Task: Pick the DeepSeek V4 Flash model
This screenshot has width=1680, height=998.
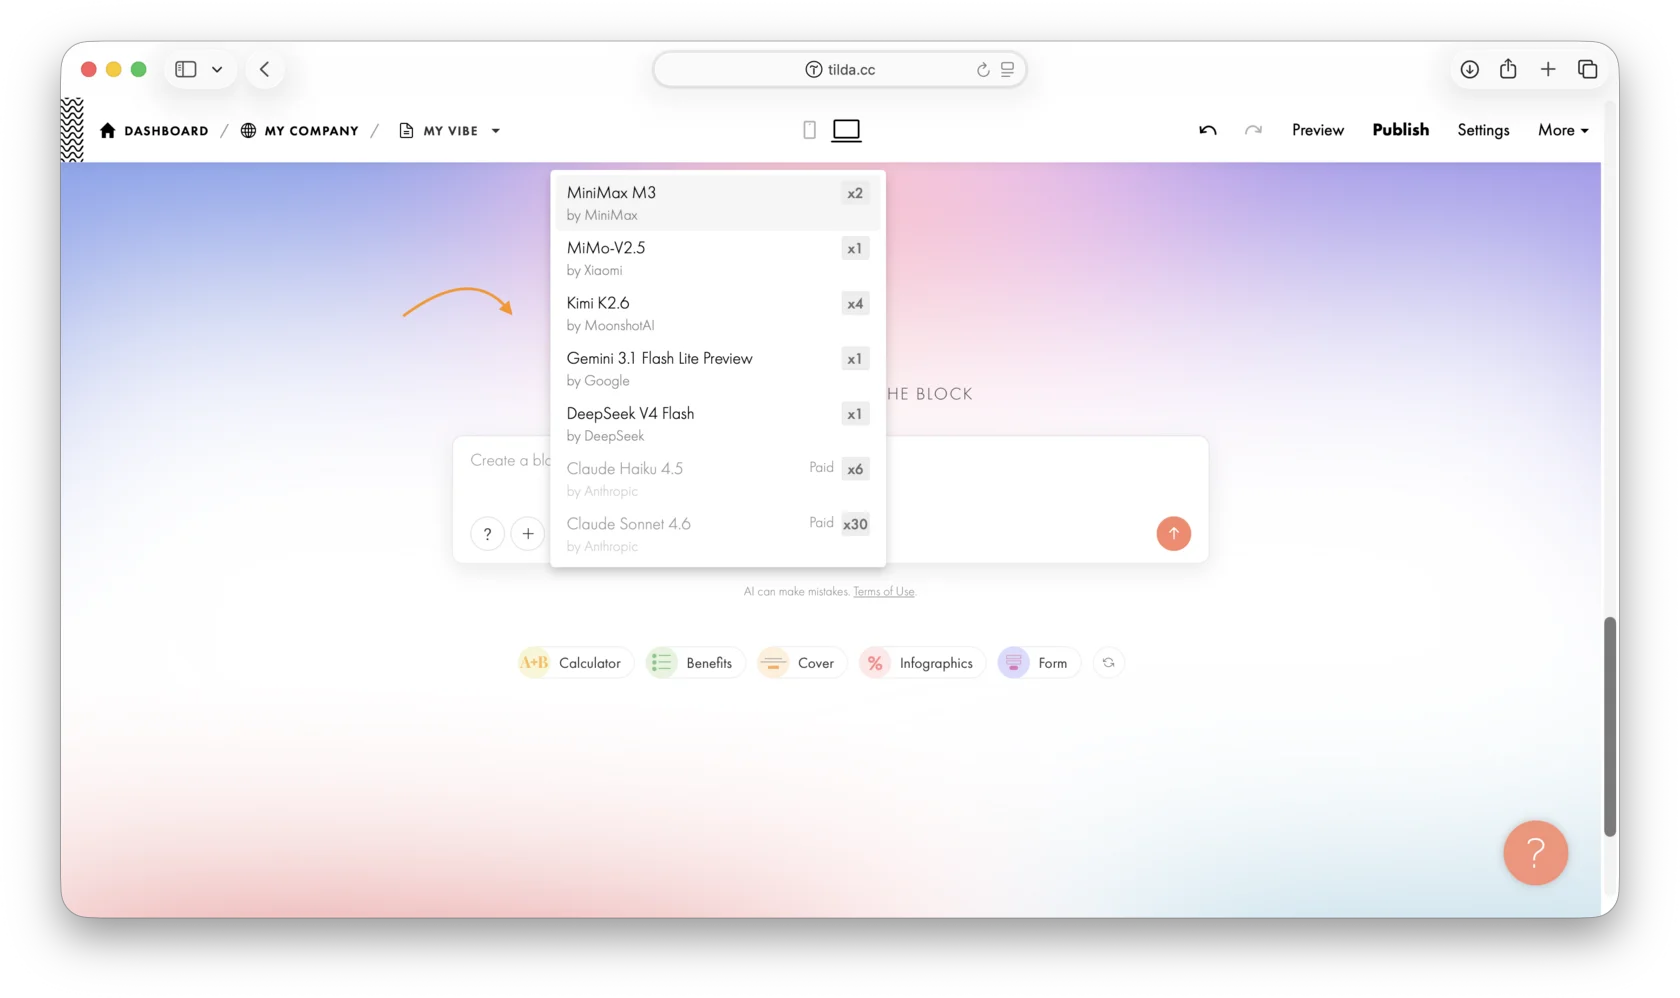Action: pyautogui.click(x=718, y=423)
